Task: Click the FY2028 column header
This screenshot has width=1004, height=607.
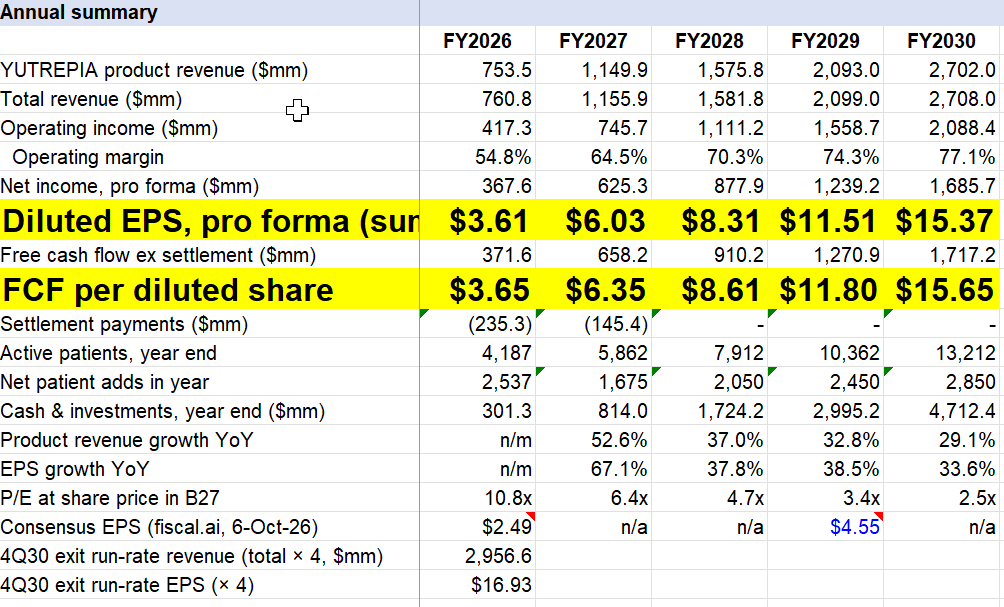Action: point(709,40)
